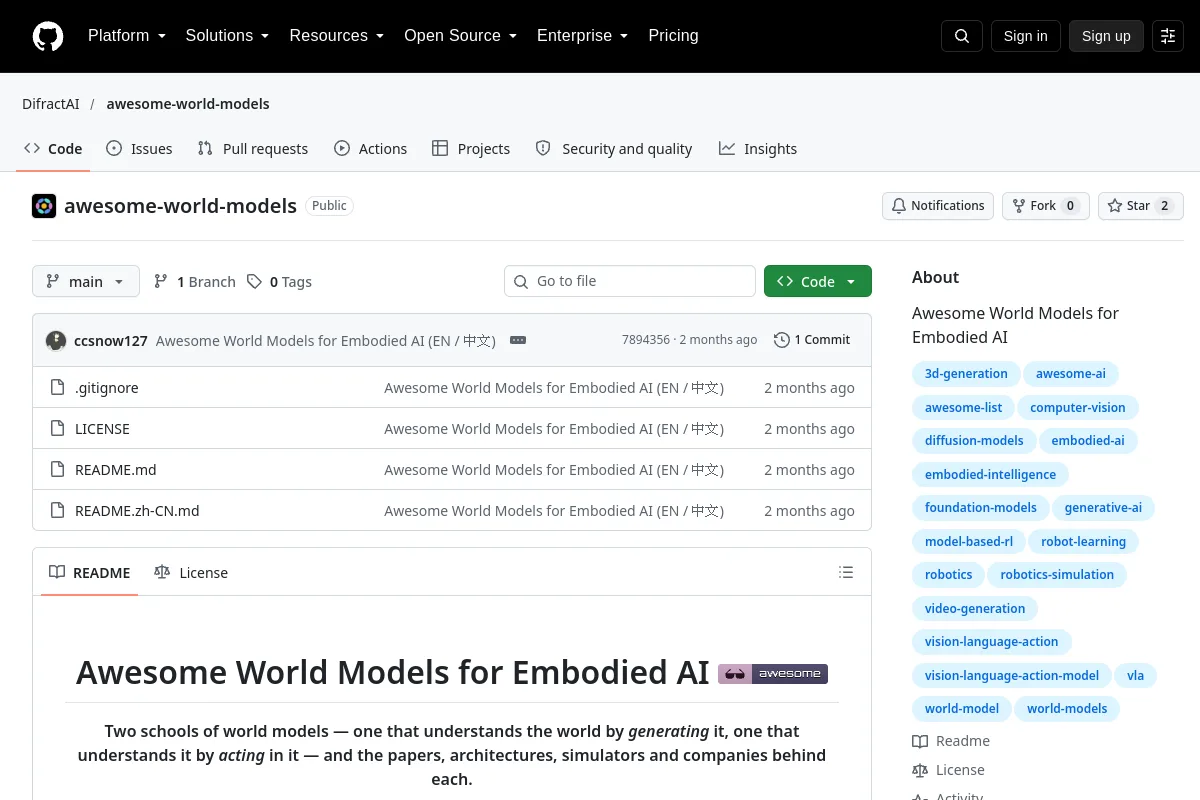Open the Projects tab

click(x=471, y=149)
